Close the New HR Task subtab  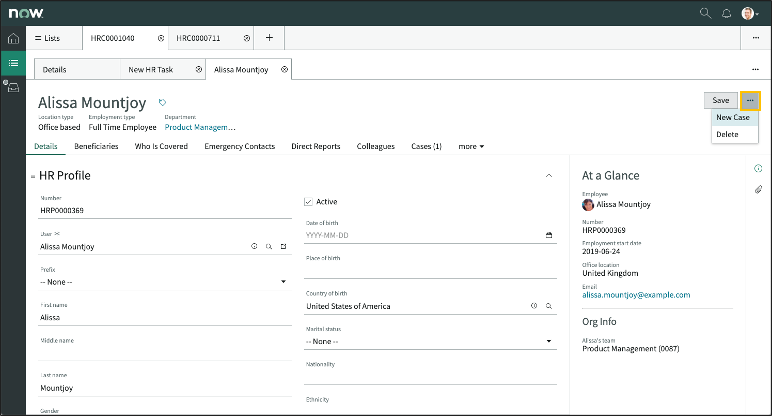[x=198, y=69]
